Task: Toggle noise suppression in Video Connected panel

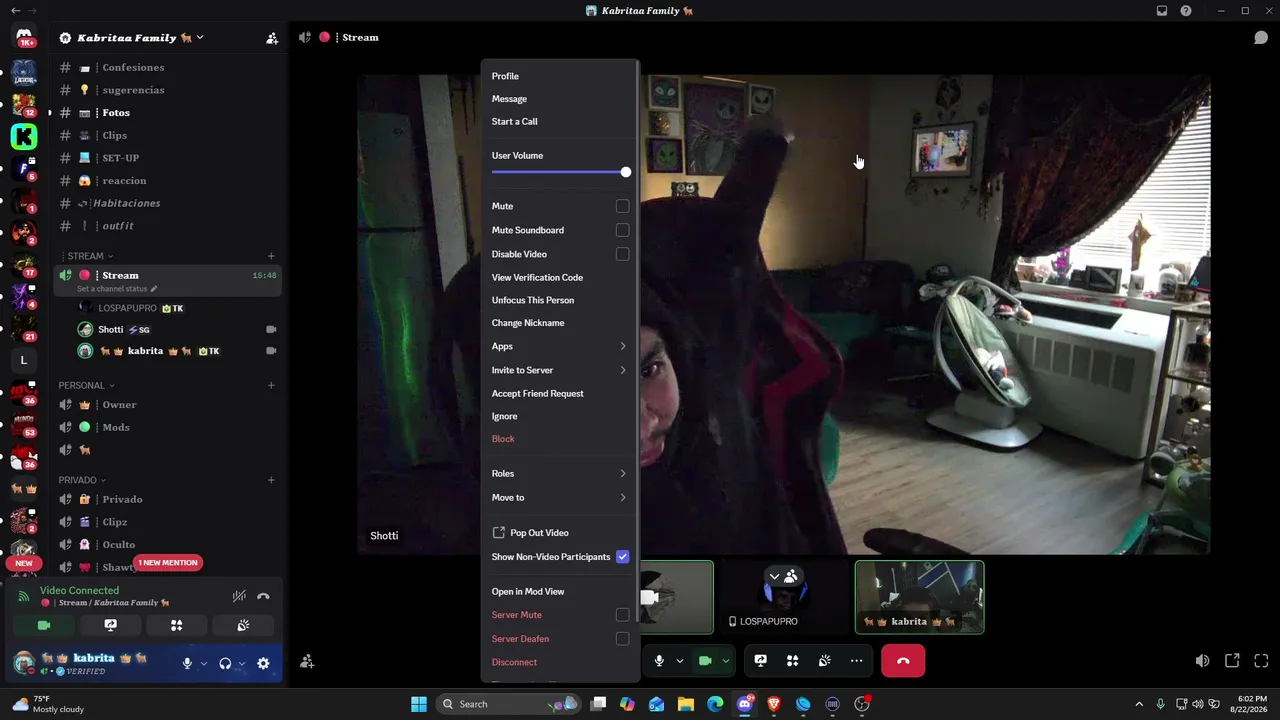Action: tap(239, 596)
